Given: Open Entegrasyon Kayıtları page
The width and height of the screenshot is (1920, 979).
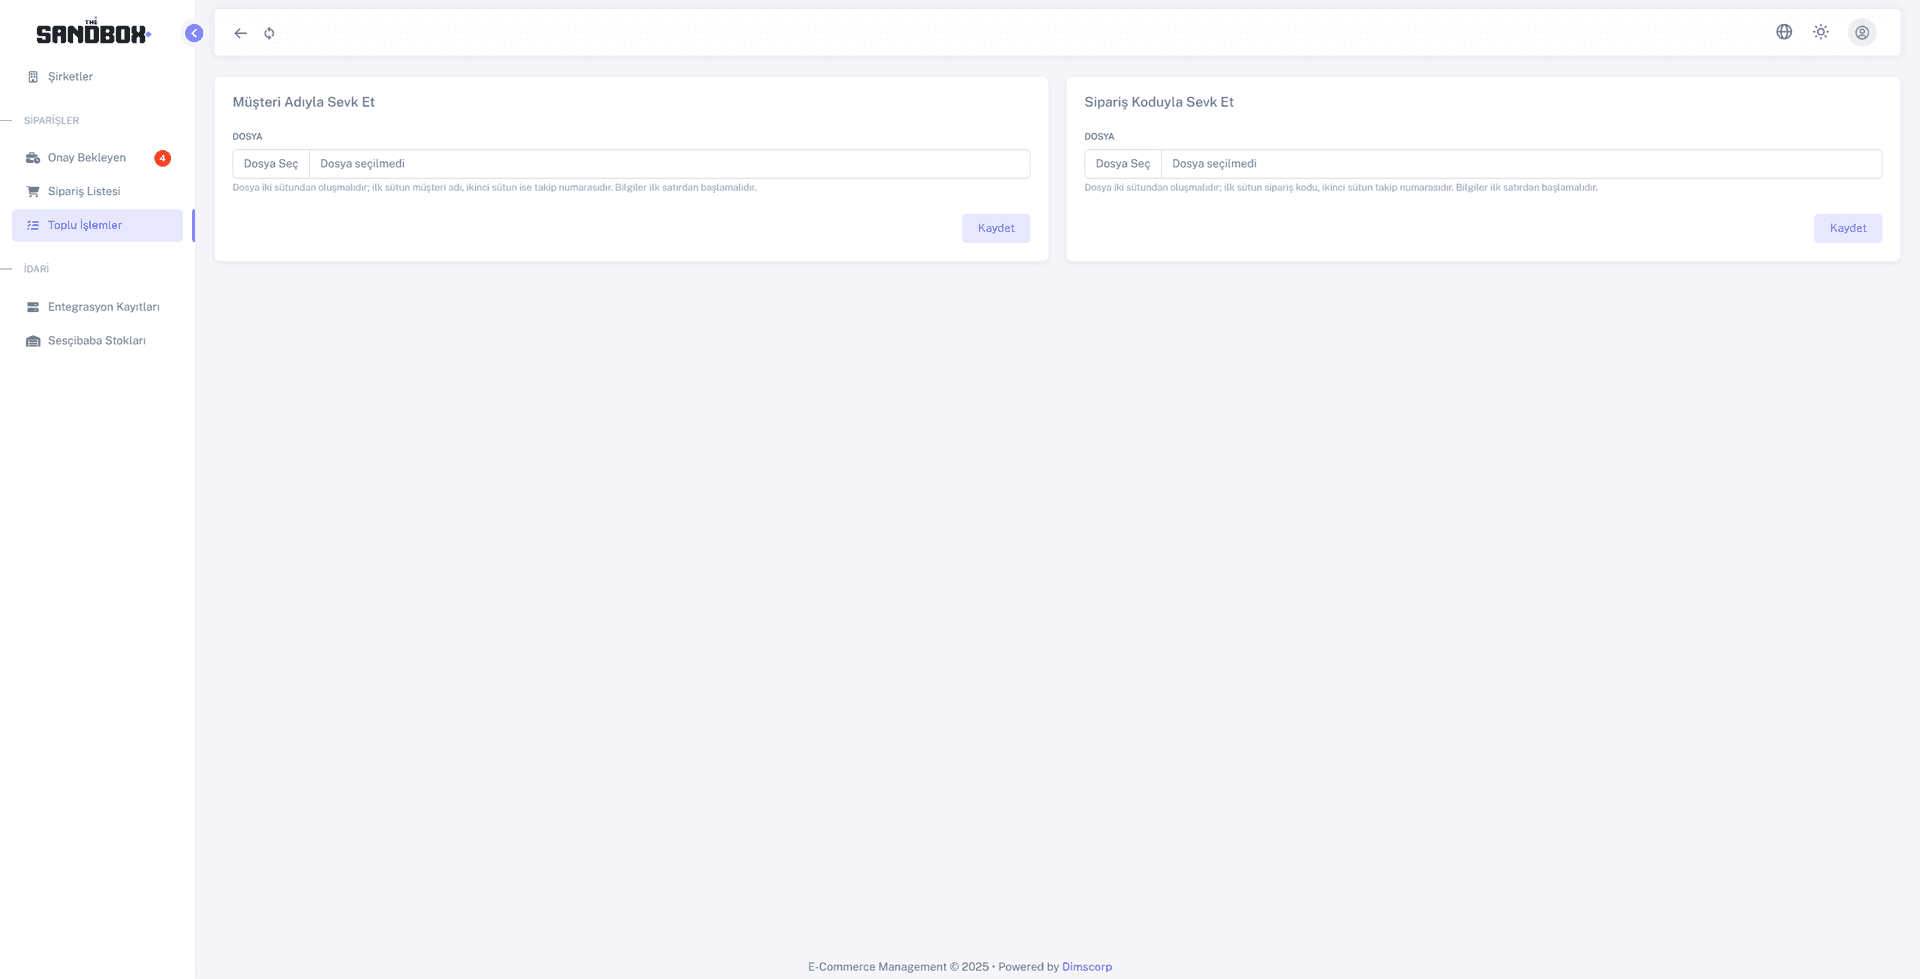Looking at the screenshot, I should point(103,307).
